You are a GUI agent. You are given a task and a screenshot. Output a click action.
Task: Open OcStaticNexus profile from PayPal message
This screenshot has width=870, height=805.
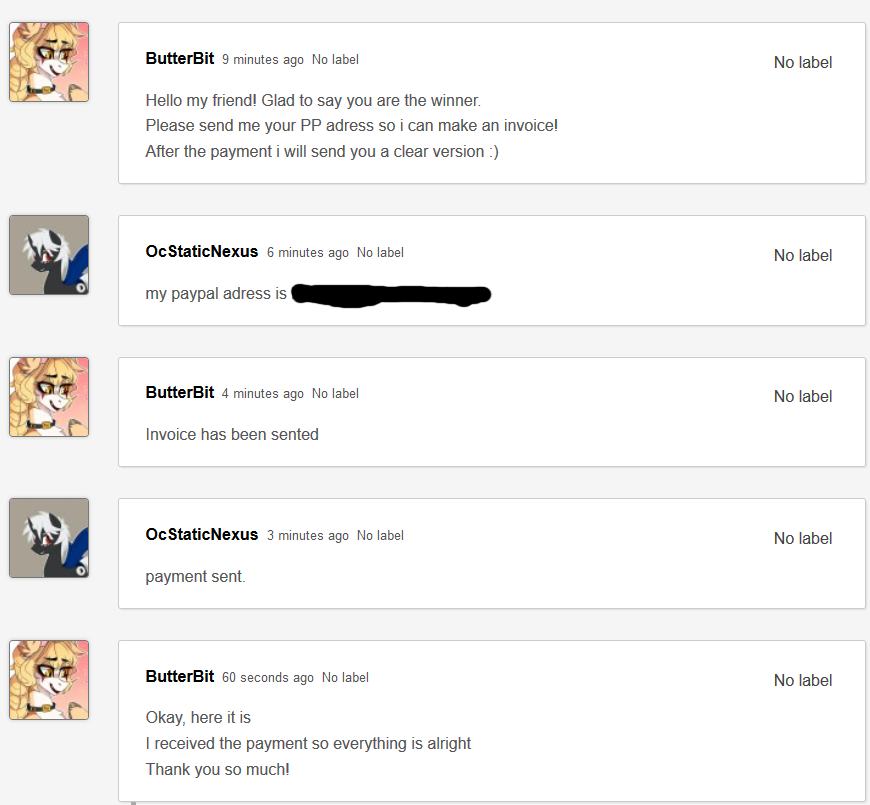(x=202, y=251)
